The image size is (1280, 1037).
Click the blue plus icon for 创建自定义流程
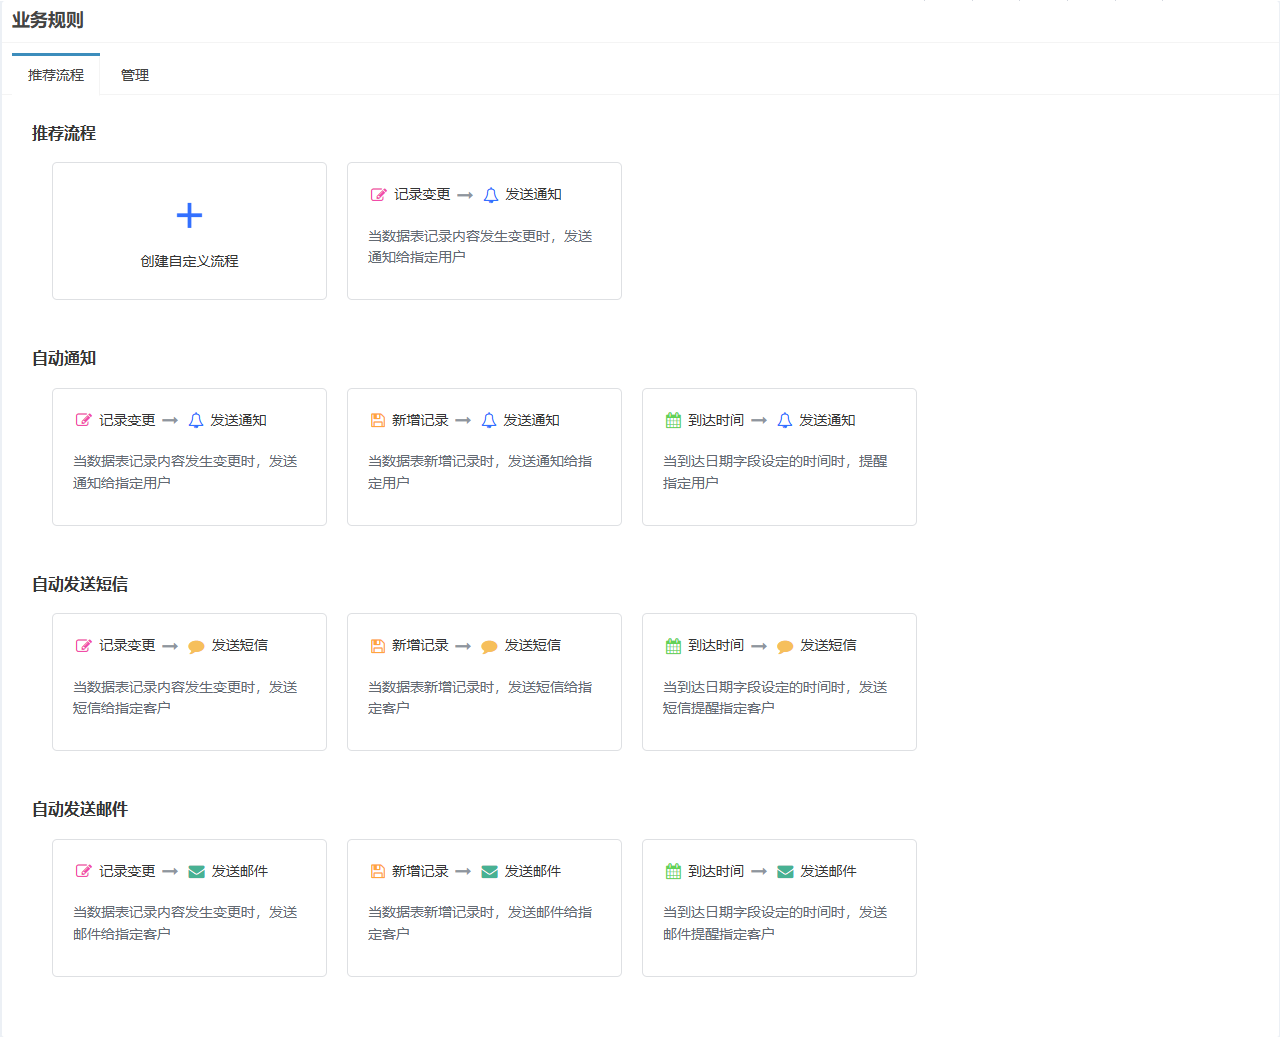pyautogui.click(x=189, y=215)
